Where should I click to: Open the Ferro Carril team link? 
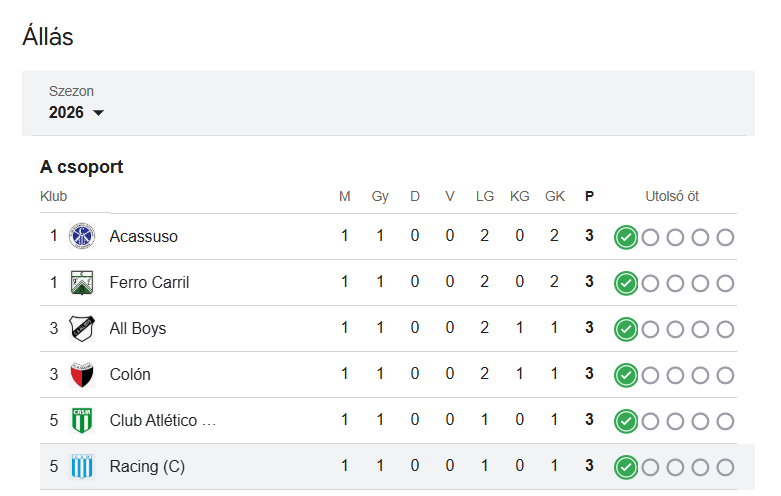click(149, 283)
